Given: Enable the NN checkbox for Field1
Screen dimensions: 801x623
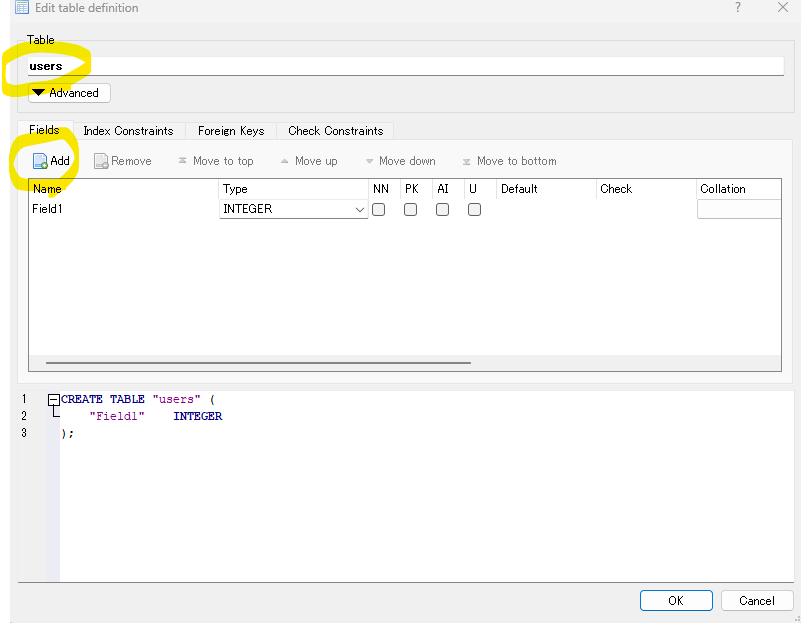Looking at the screenshot, I should 379,210.
